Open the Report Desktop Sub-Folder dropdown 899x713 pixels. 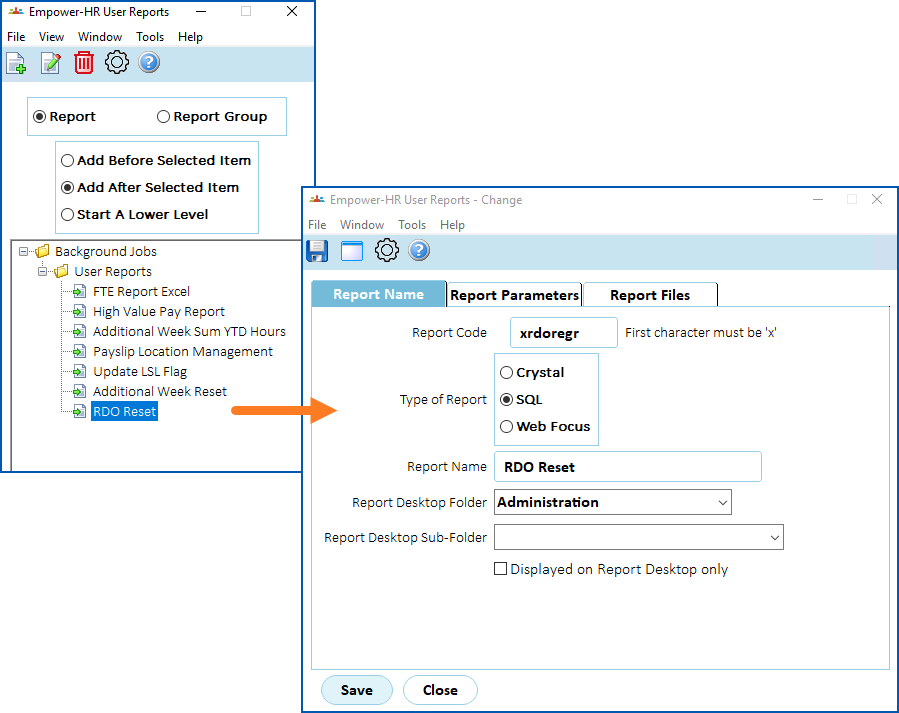click(x=775, y=538)
